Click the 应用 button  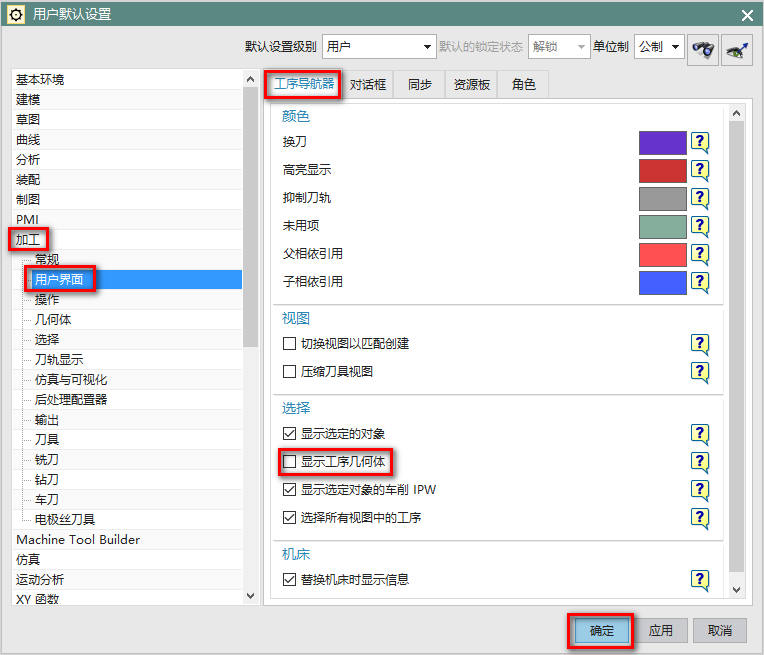click(x=660, y=631)
